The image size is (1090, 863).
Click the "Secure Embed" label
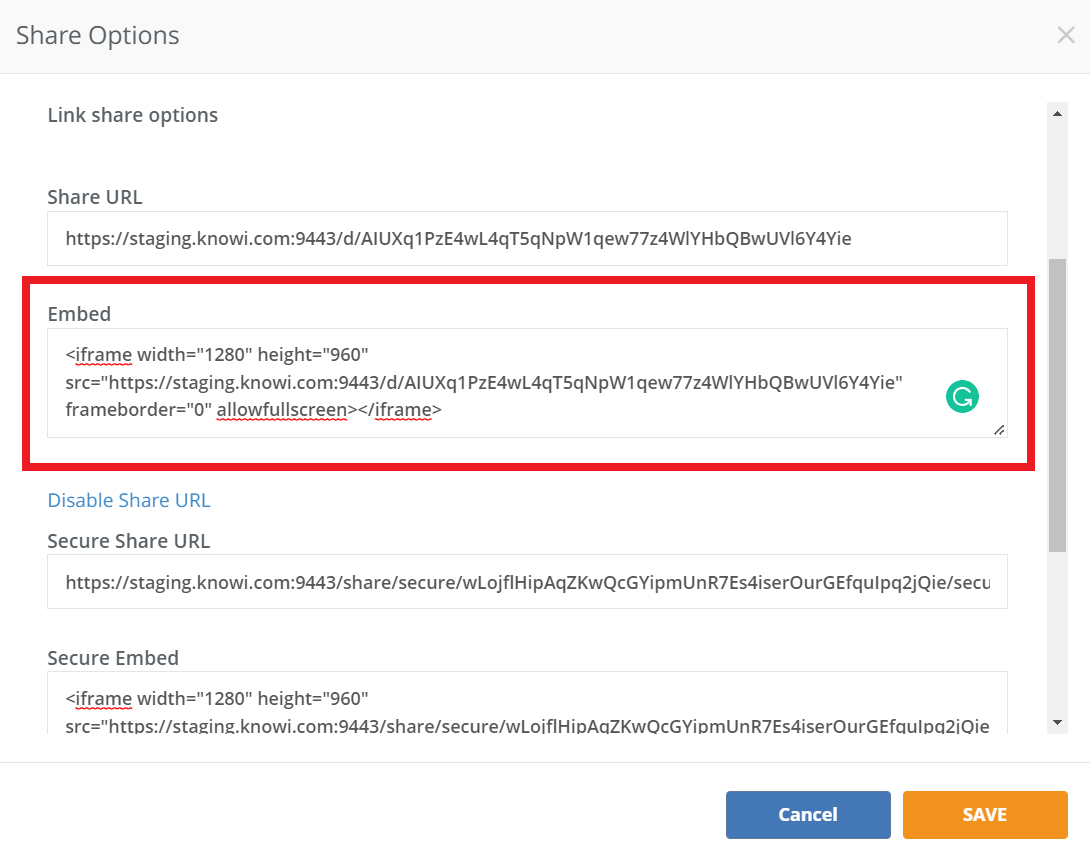tap(113, 658)
